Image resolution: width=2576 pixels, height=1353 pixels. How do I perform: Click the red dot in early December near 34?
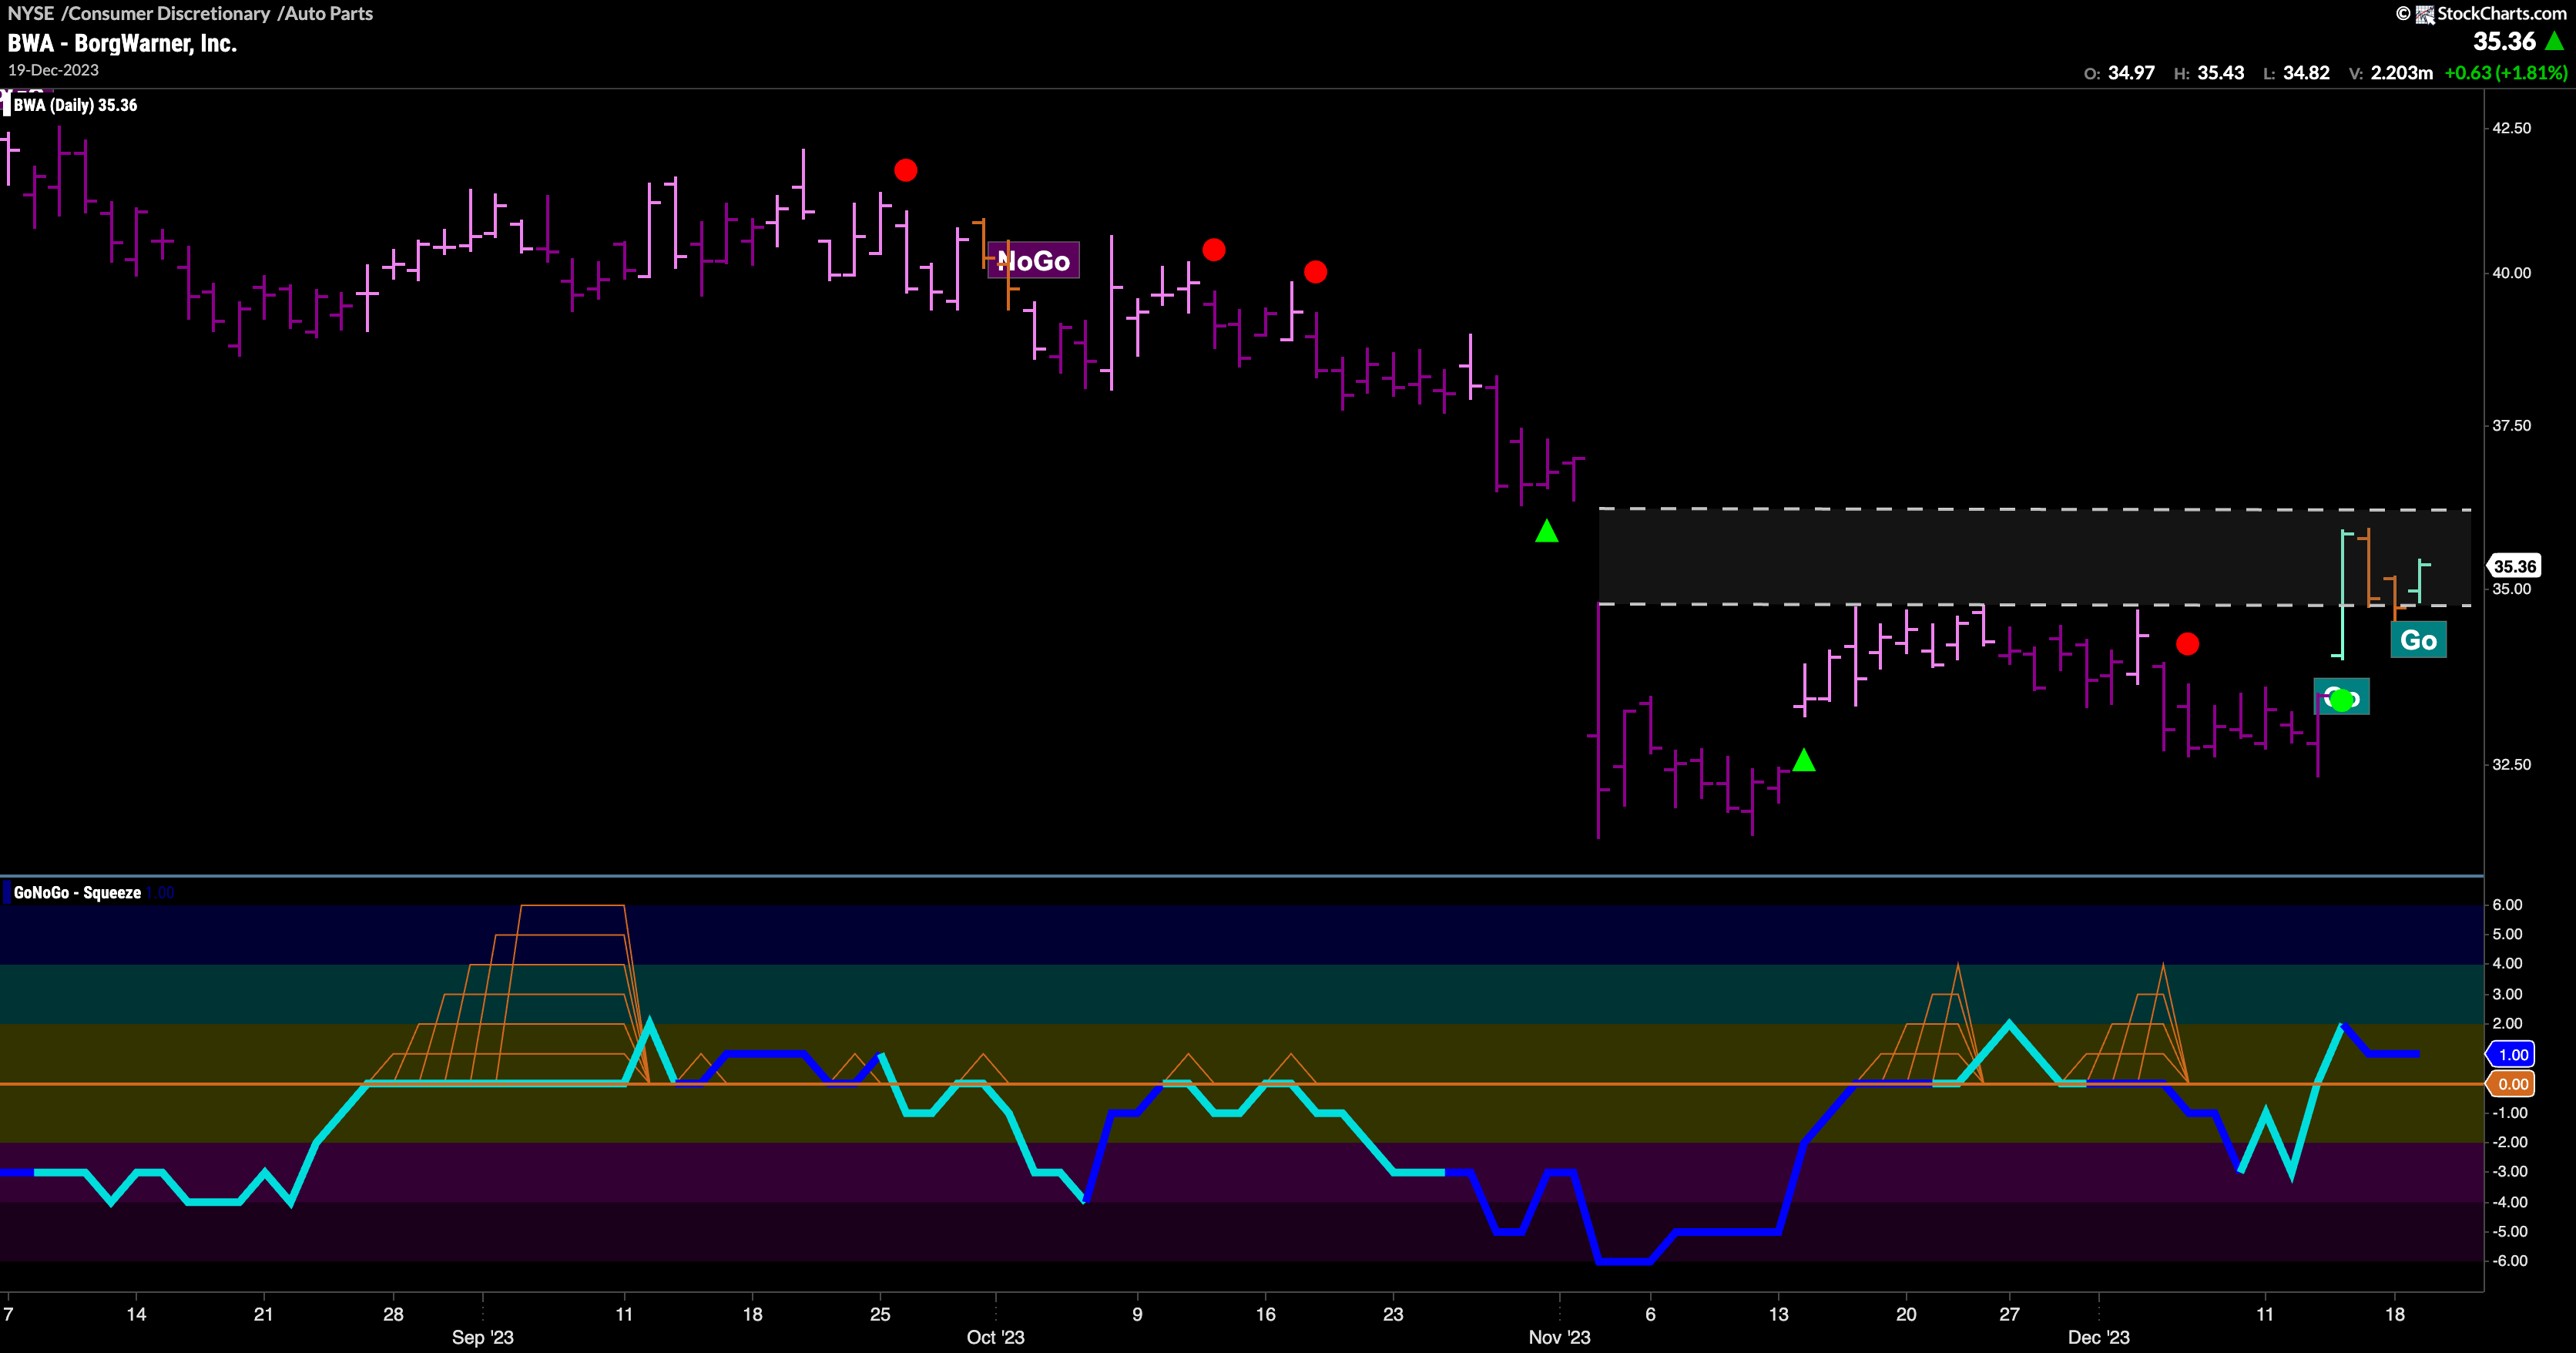2187,644
